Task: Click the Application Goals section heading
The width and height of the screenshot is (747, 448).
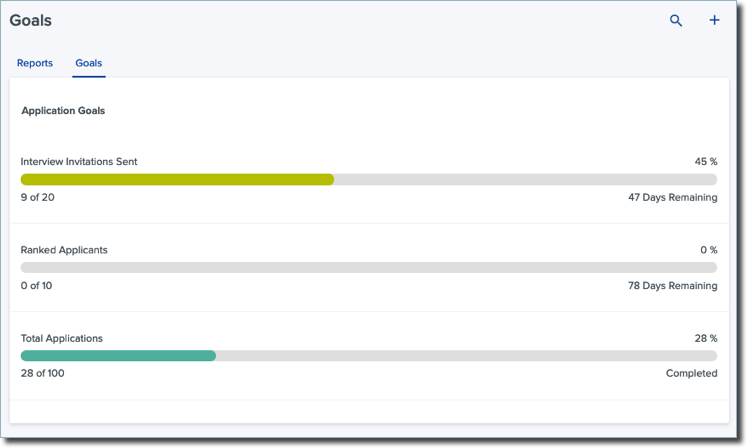Action: coord(63,111)
